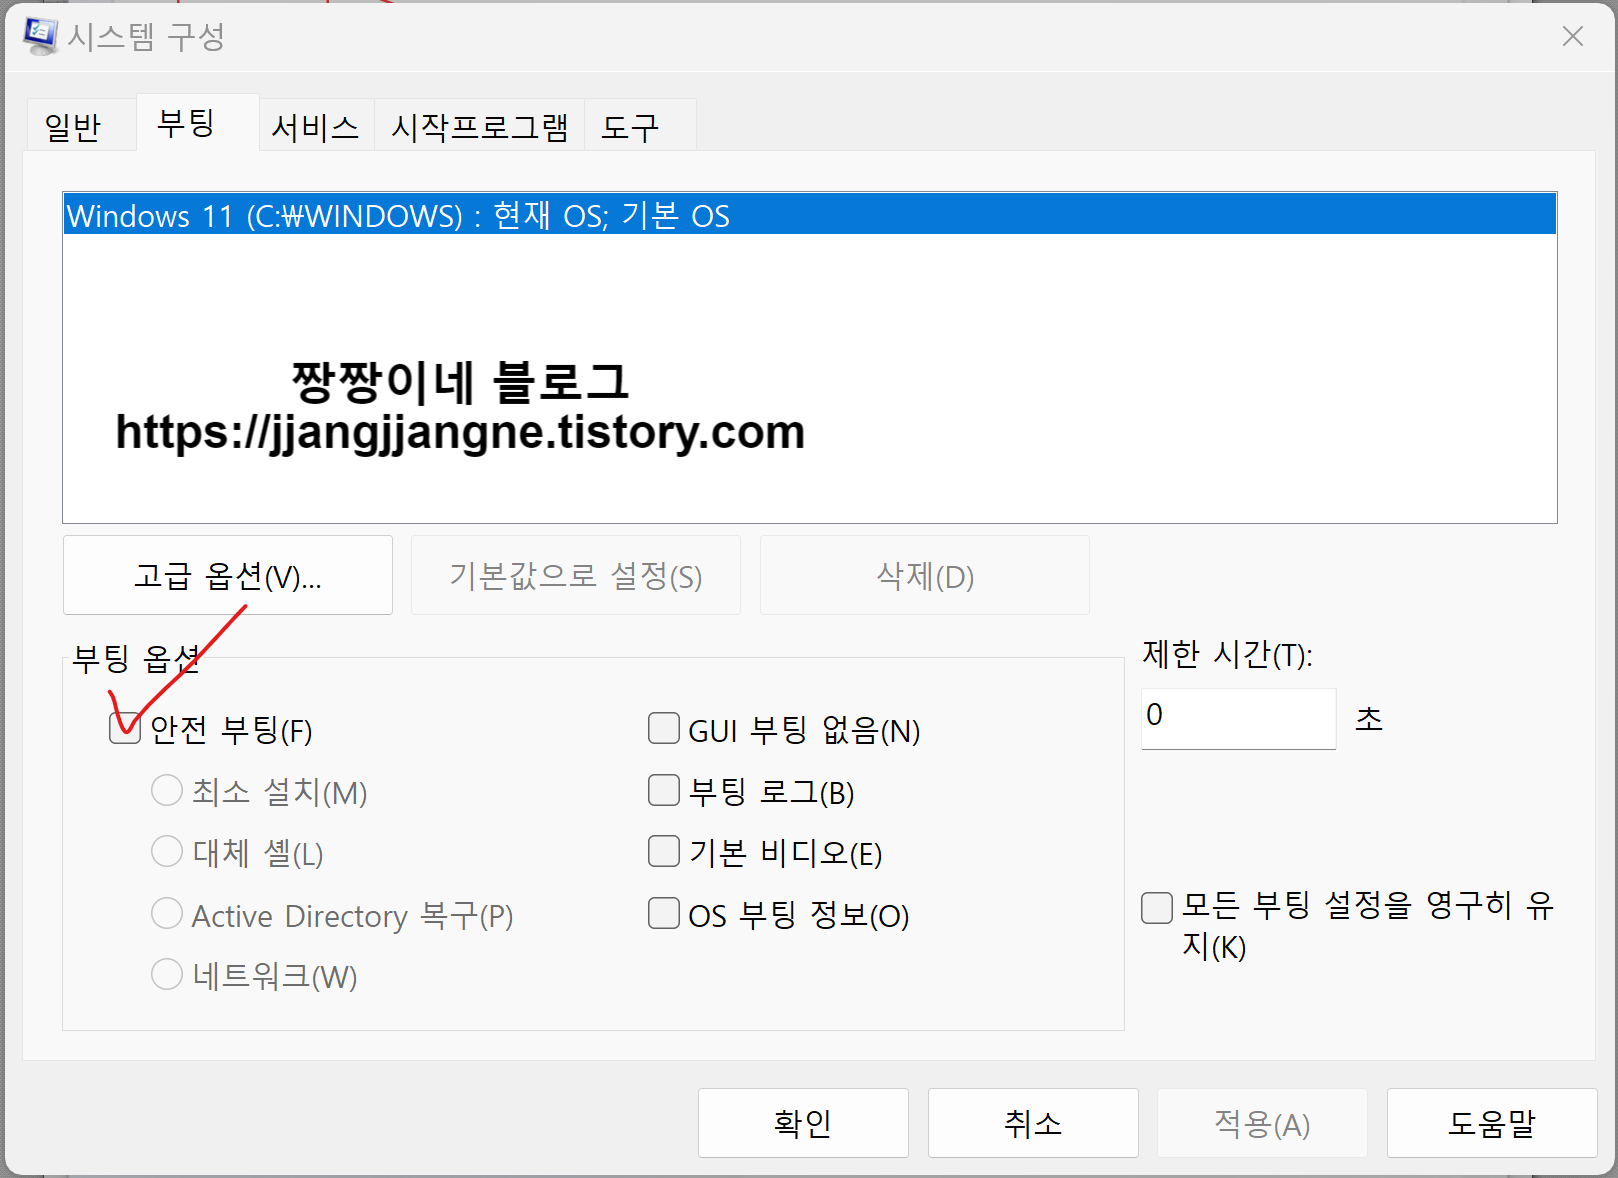Open the 서비스 tab
This screenshot has height=1178, width=1618.
[x=316, y=126]
